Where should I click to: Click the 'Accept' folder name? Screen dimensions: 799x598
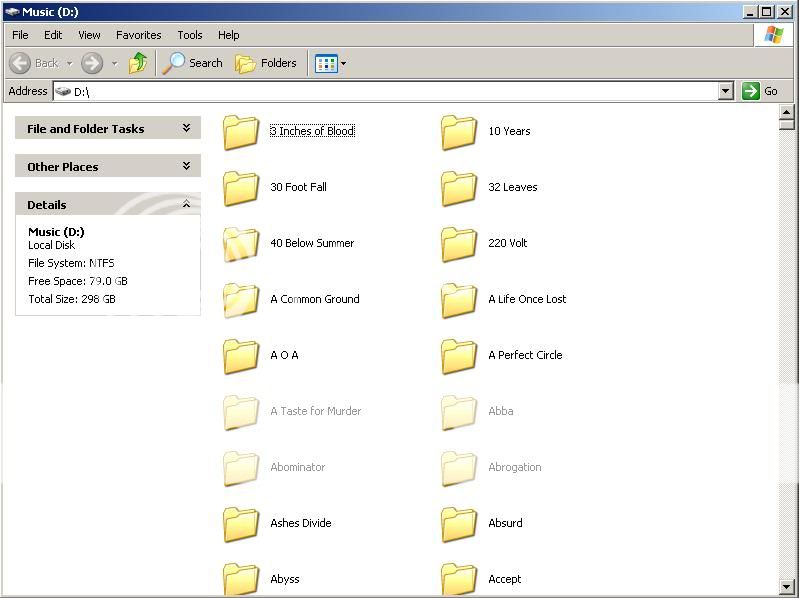[x=504, y=579]
